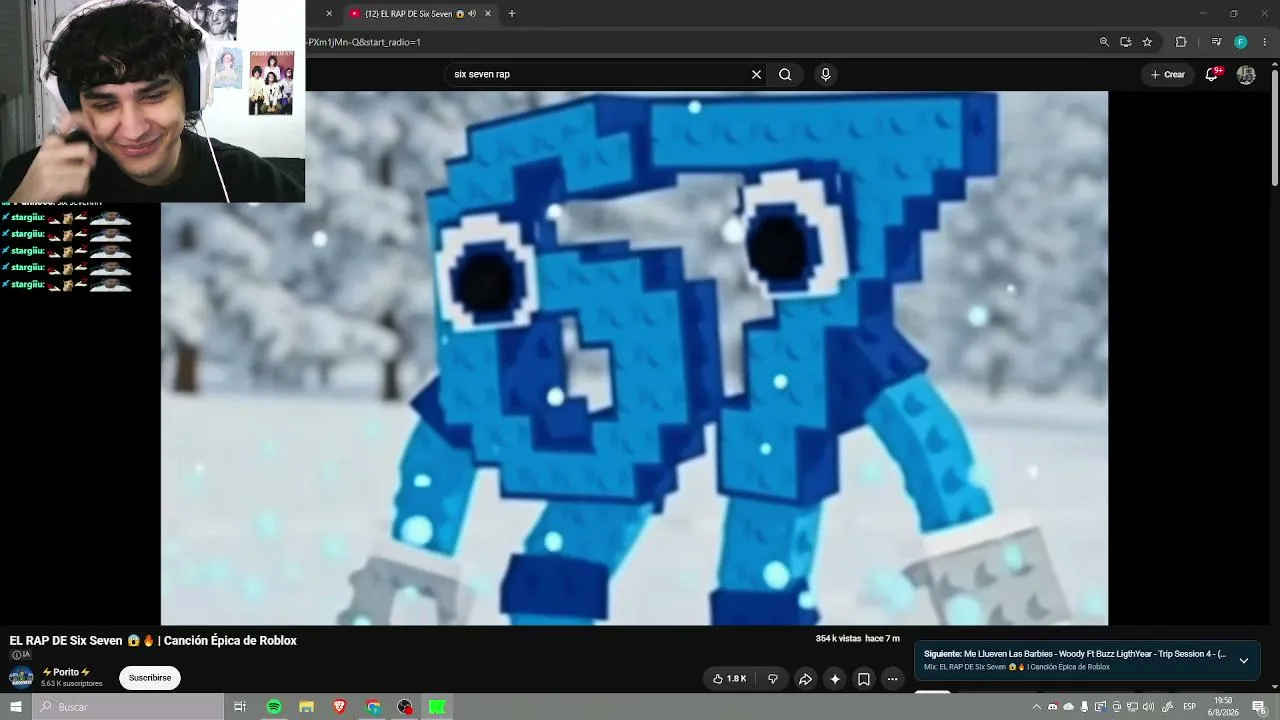This screenshot has width=1280, height=720.
Task: Open the clock showing 19:50
Action: [1223, 707]
